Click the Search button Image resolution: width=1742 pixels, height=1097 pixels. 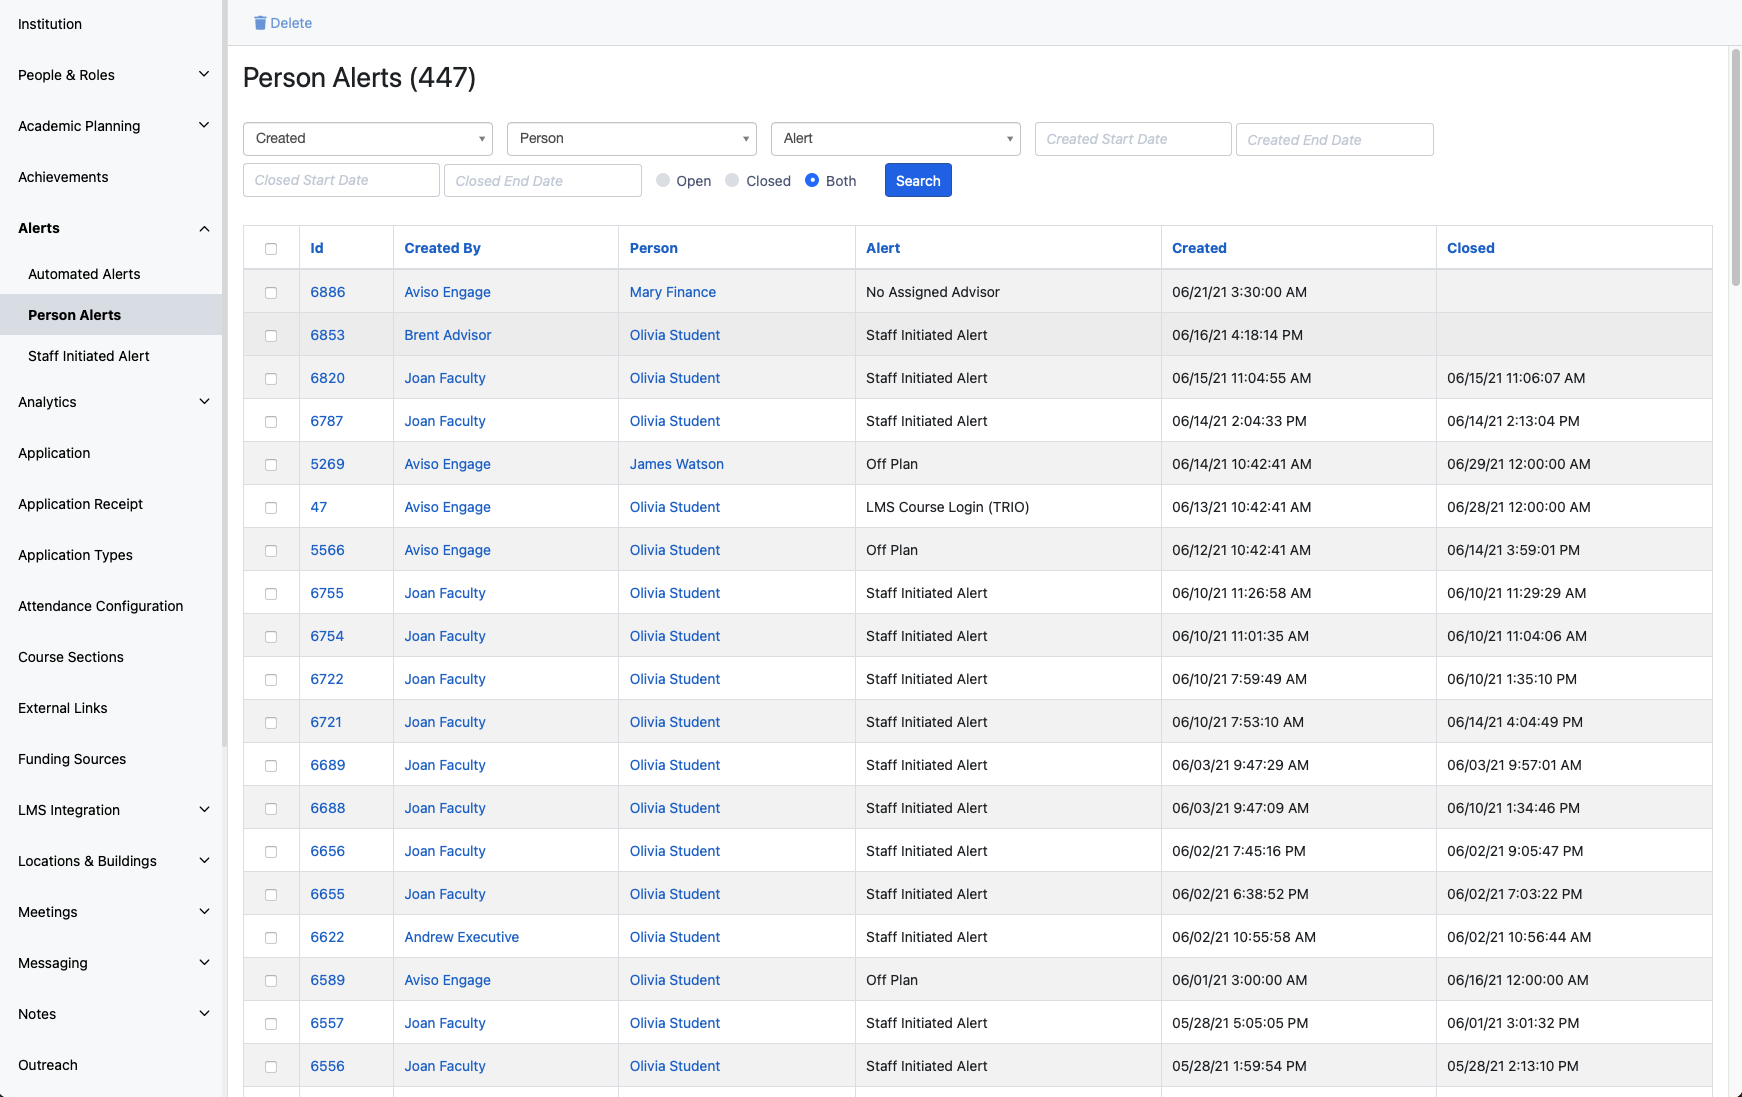pos(918,180)
